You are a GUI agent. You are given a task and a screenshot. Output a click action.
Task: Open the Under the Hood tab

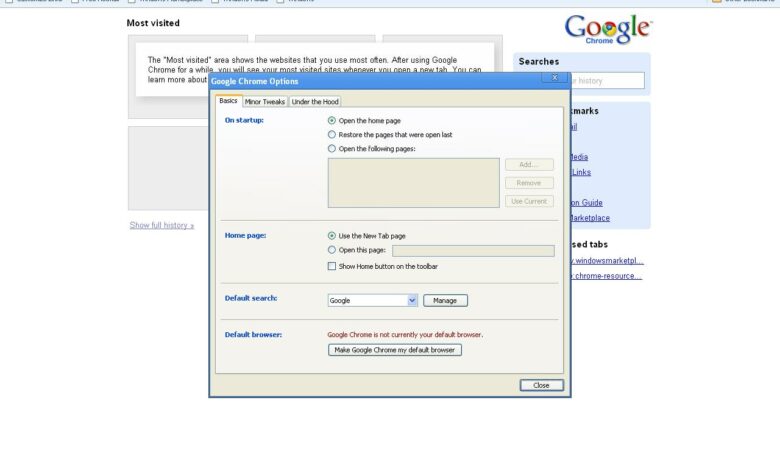tap(315, 101)
